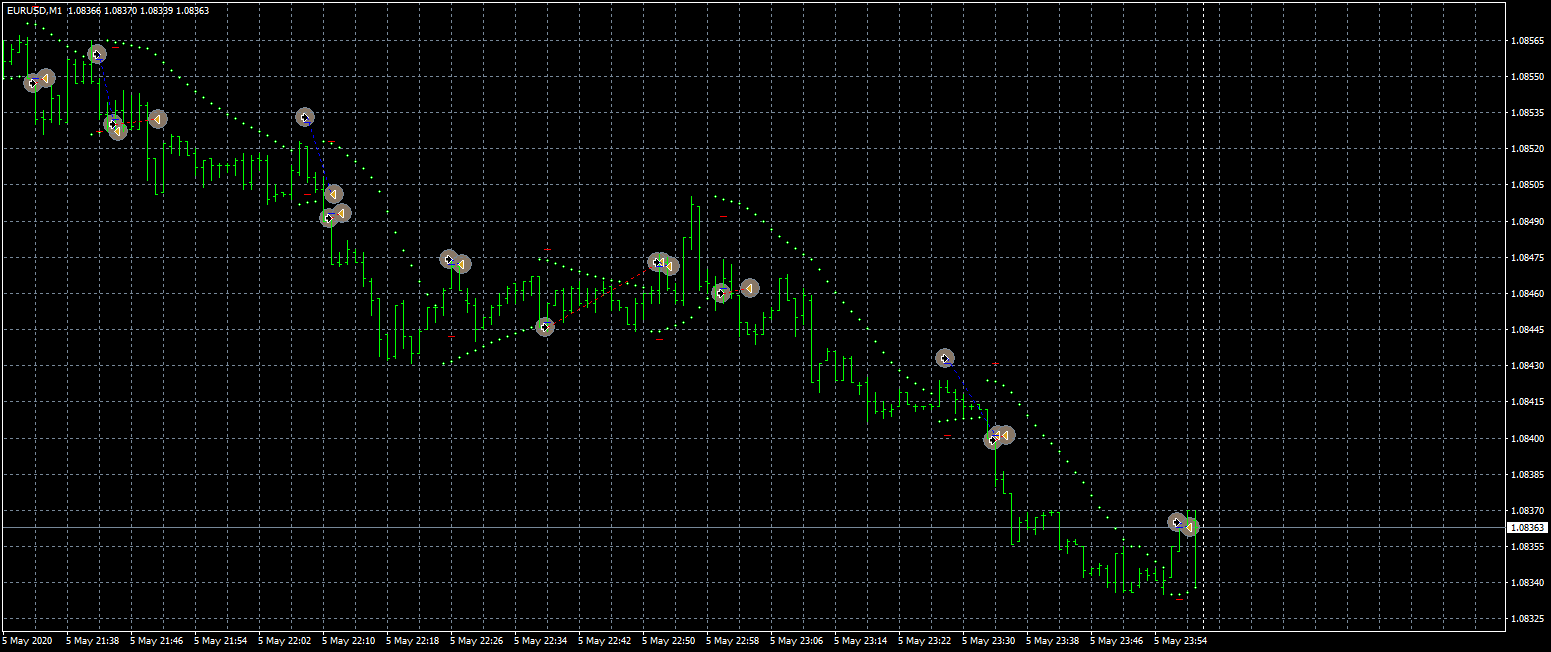Click the 5 May 23:06 time label
The height and width of the screenshot is (652, 1551).
point(797,640)
